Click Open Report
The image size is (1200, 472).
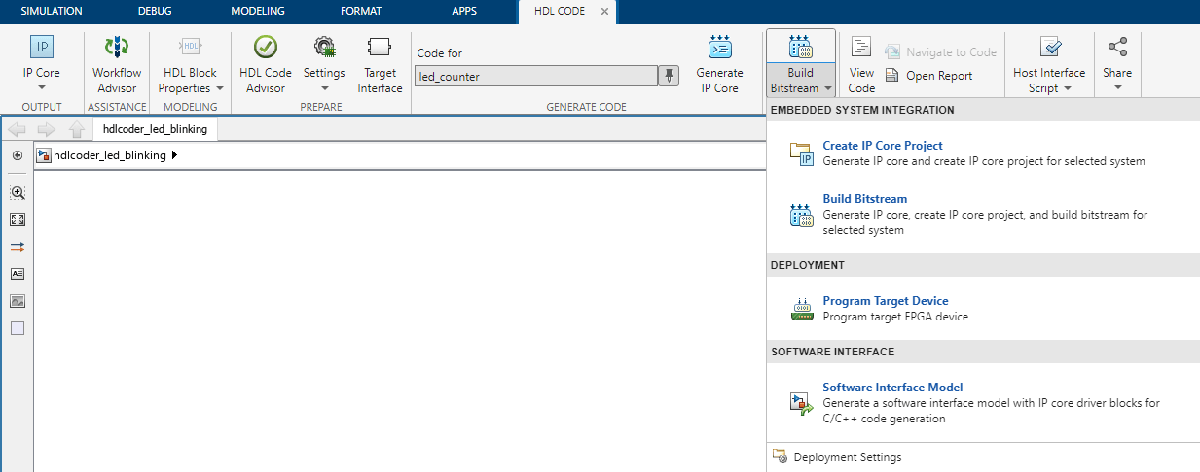coord(929,76)
